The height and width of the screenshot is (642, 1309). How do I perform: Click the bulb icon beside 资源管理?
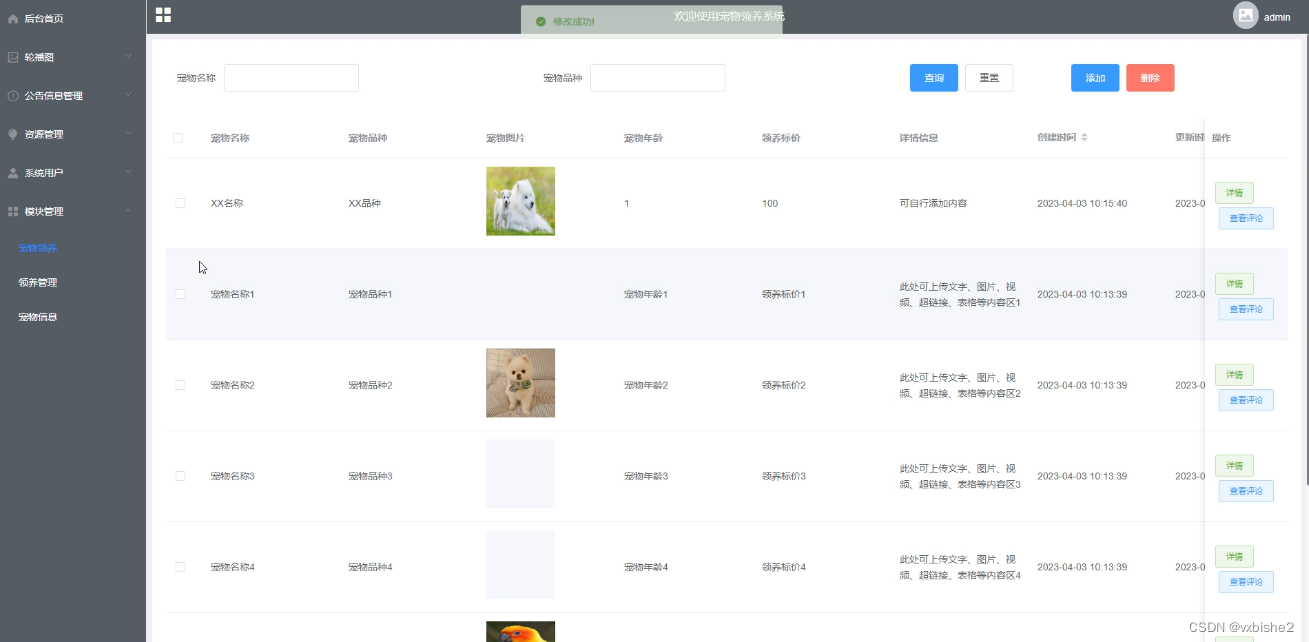(x=13, y=134)
